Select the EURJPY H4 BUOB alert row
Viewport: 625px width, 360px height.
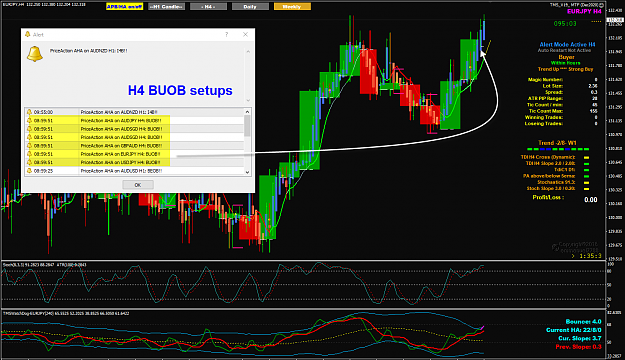tap(134, 154)
